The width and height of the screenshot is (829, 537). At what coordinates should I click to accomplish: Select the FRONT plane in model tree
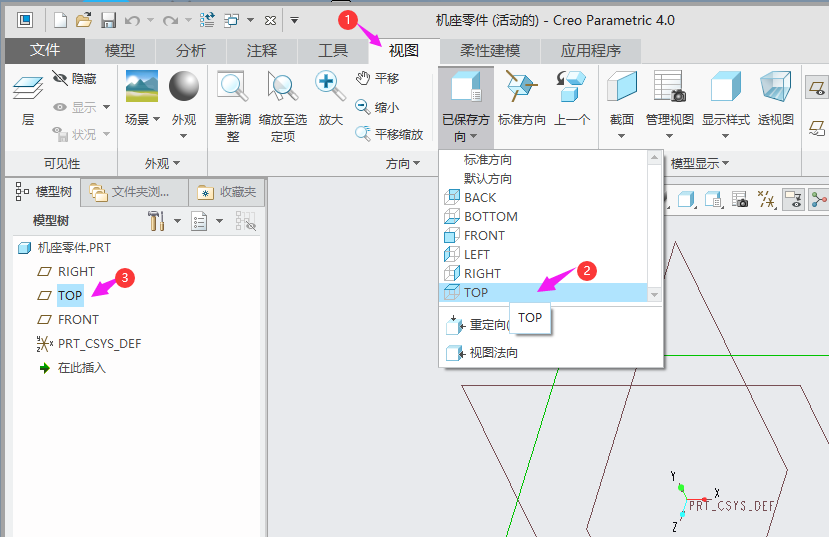(x=78, y=320)
